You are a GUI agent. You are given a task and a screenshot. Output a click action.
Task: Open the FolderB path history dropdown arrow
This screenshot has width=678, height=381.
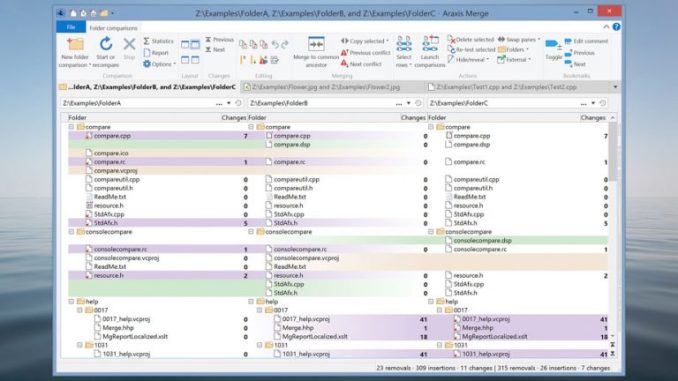coord(409,103)
